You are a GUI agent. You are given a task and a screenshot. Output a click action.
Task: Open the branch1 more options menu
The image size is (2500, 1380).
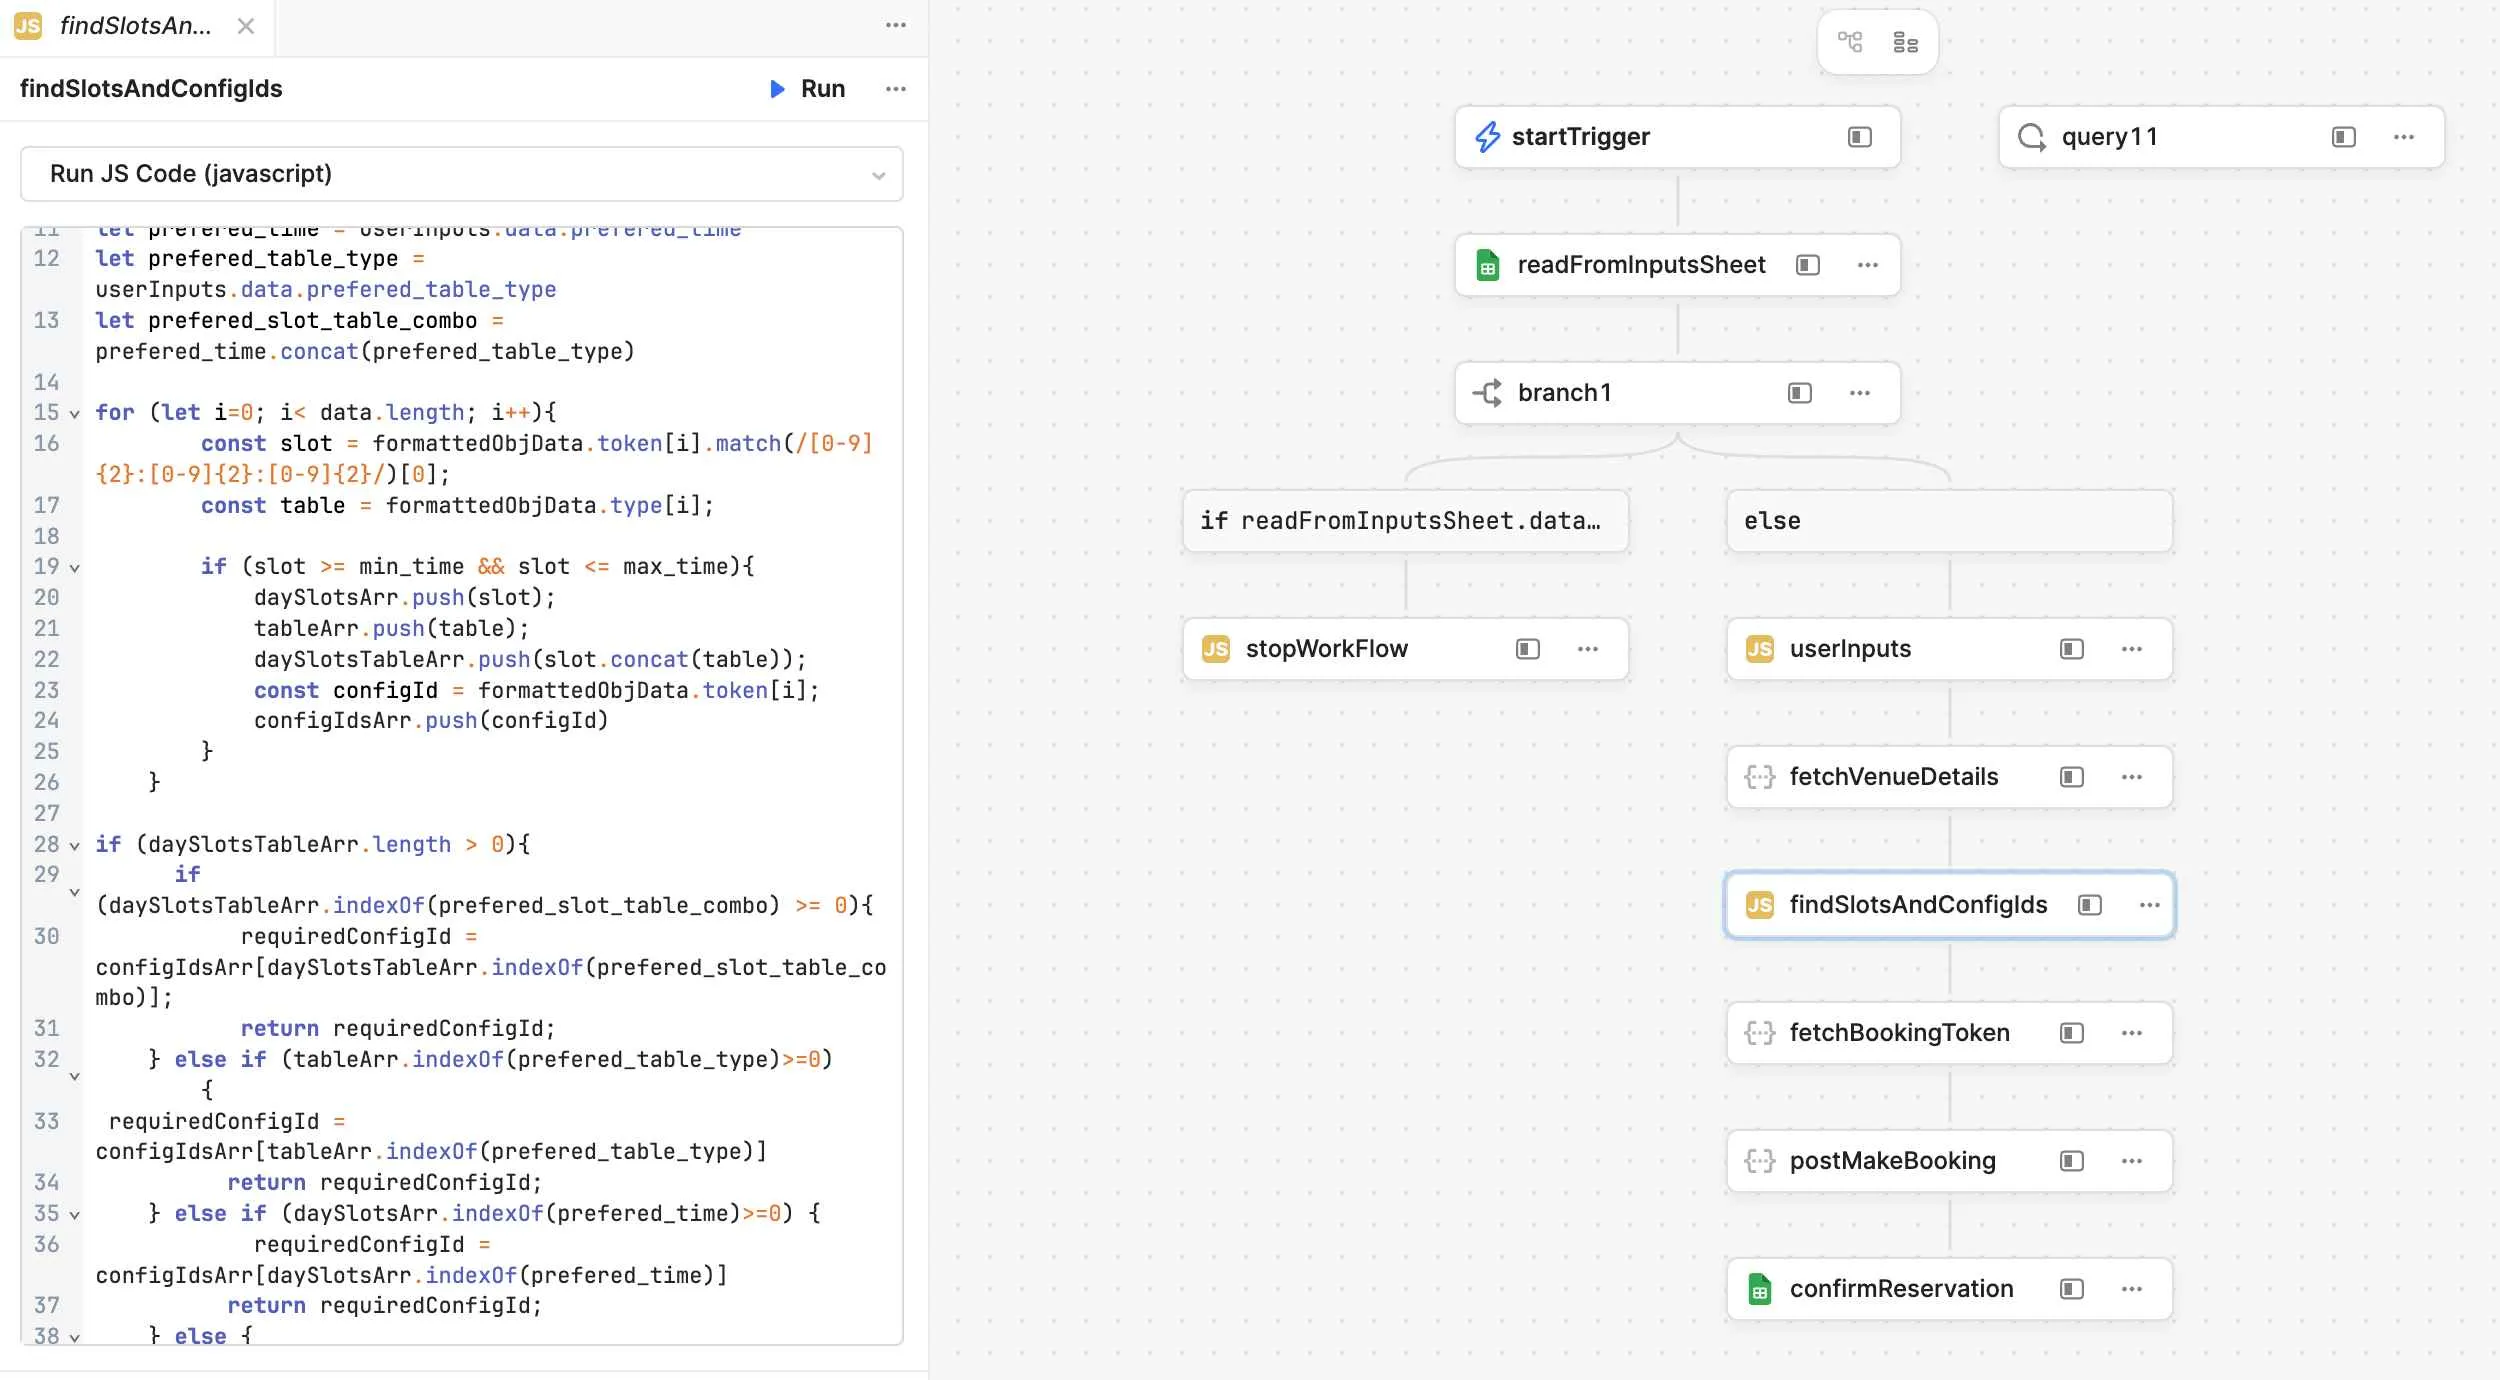click(x=1860, y=393)
